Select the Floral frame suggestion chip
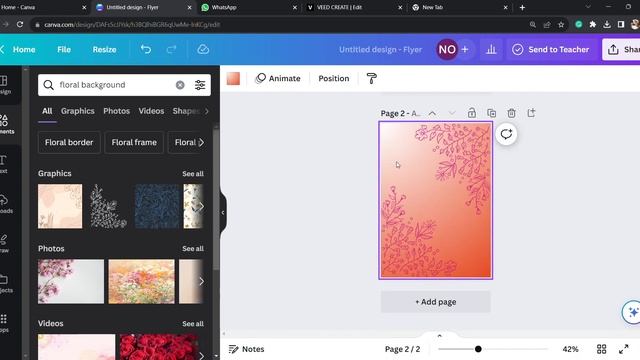640x360 pixels. tap(134, 142)
